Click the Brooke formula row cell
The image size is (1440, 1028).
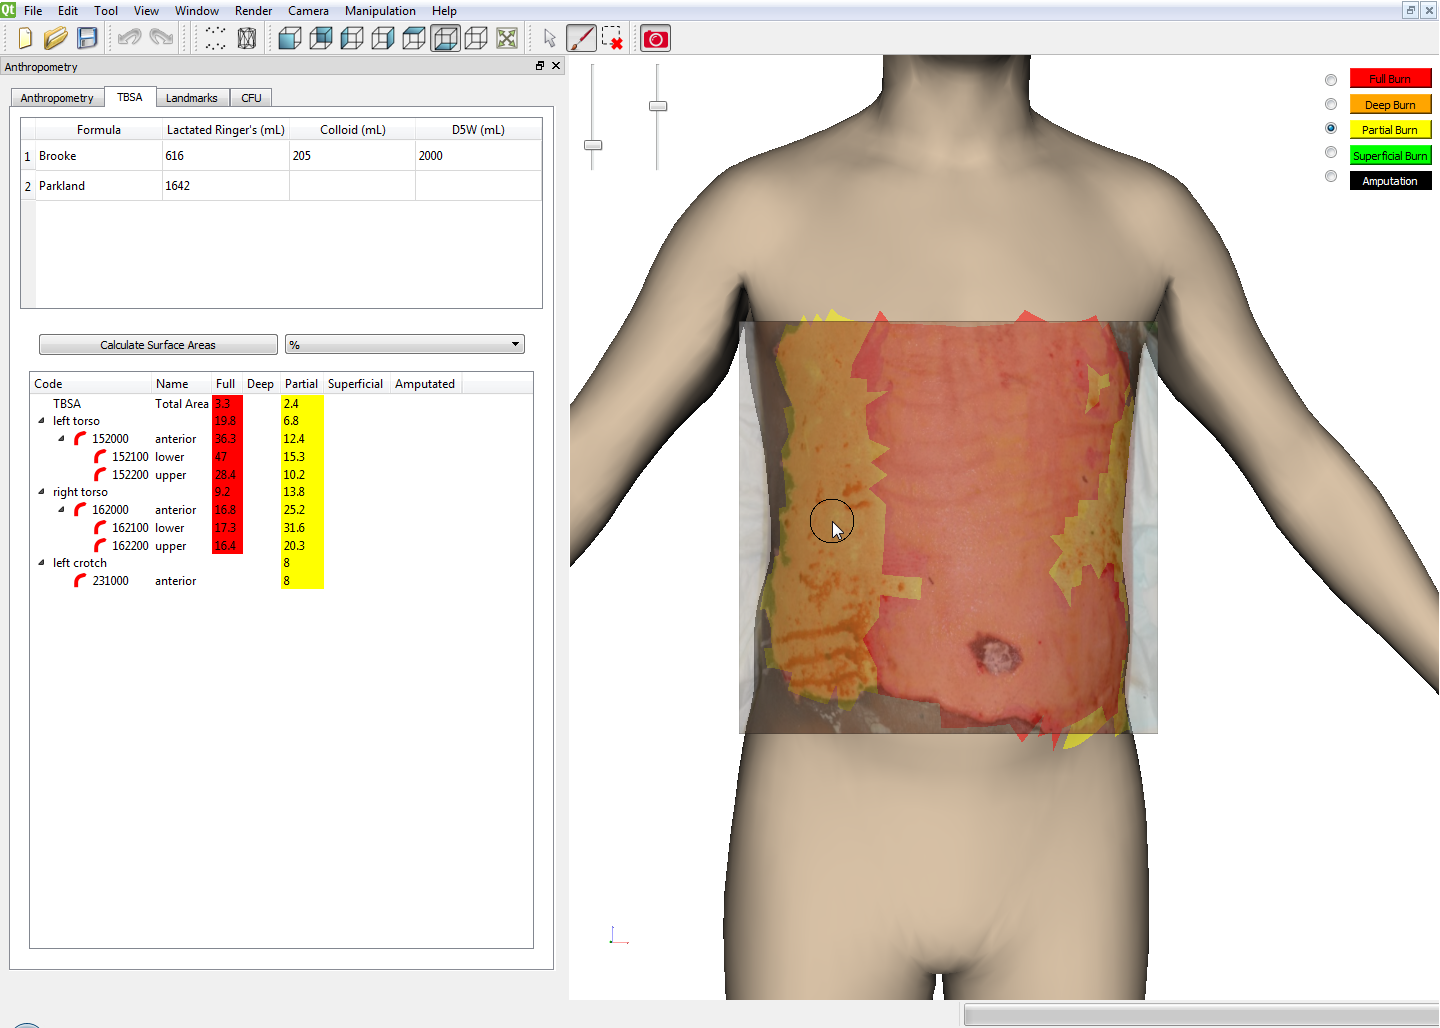[x=99, y=156]
